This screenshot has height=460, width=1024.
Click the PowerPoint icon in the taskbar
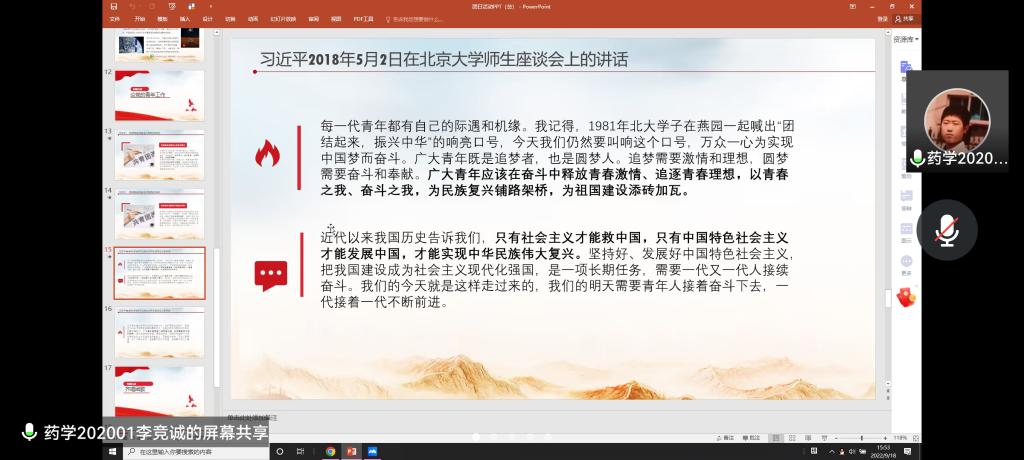[351, 451]
